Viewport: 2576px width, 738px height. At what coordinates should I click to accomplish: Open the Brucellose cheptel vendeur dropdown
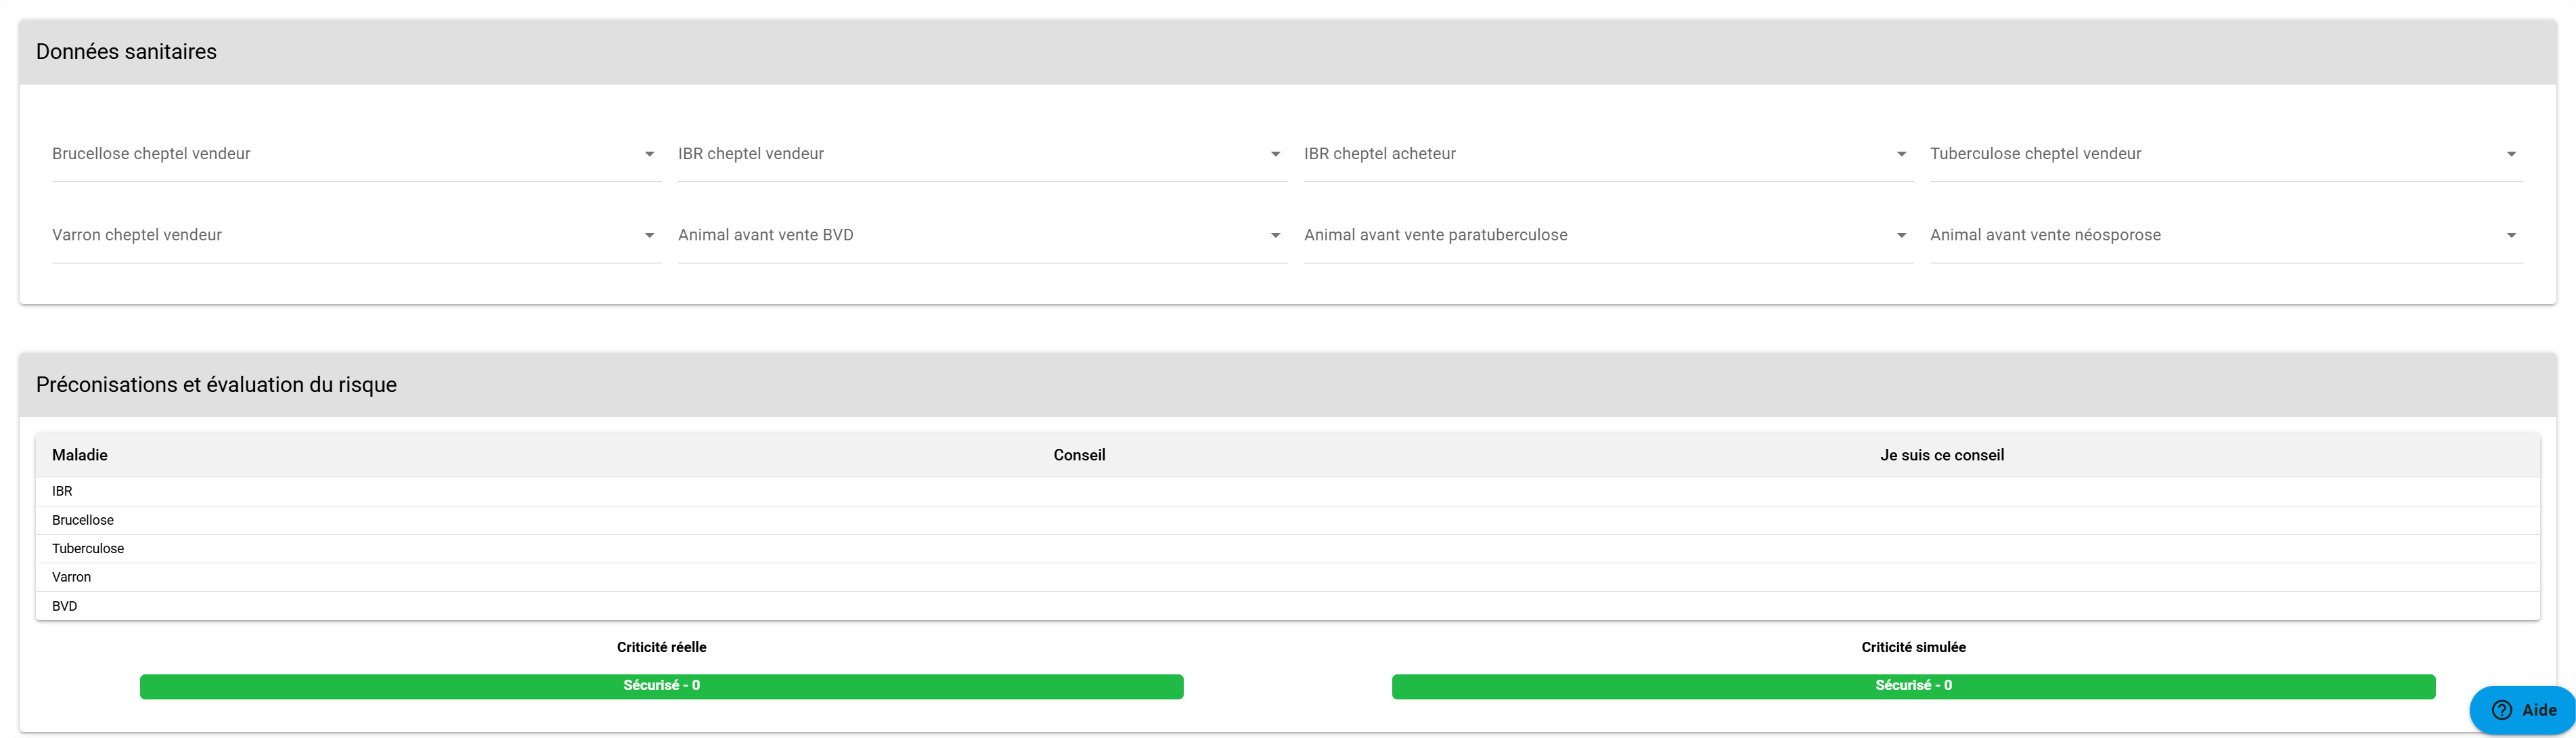356,154
